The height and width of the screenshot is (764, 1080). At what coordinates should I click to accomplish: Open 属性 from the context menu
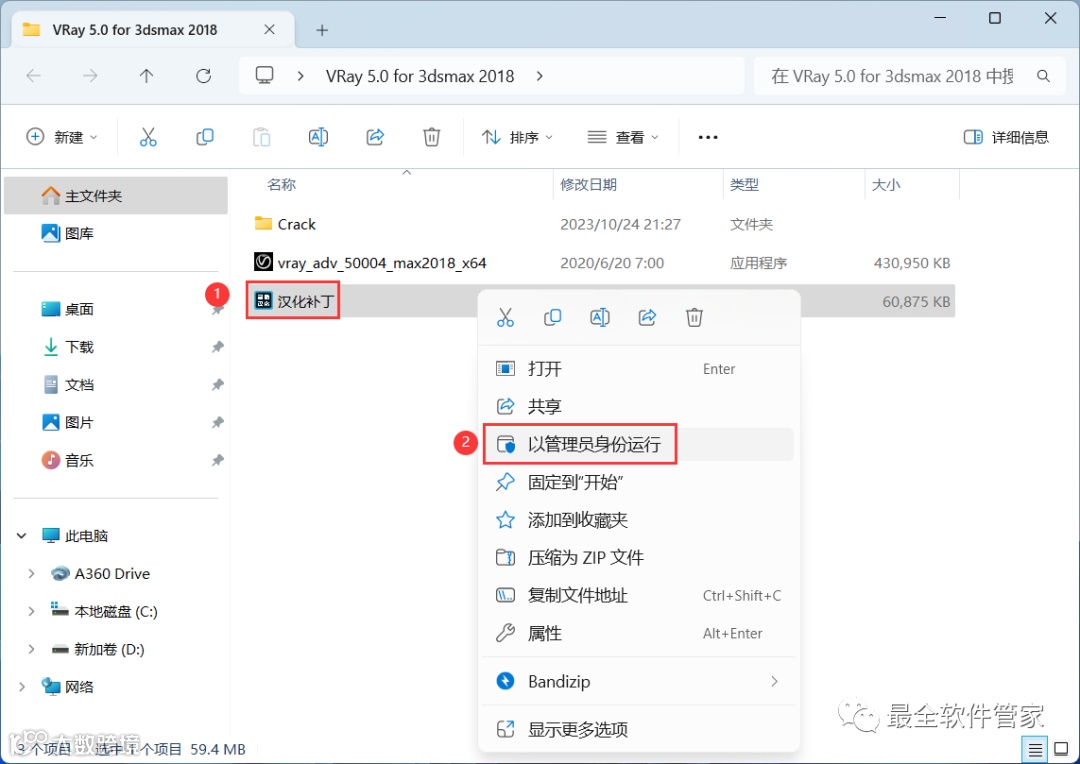[x=638, y=633]
